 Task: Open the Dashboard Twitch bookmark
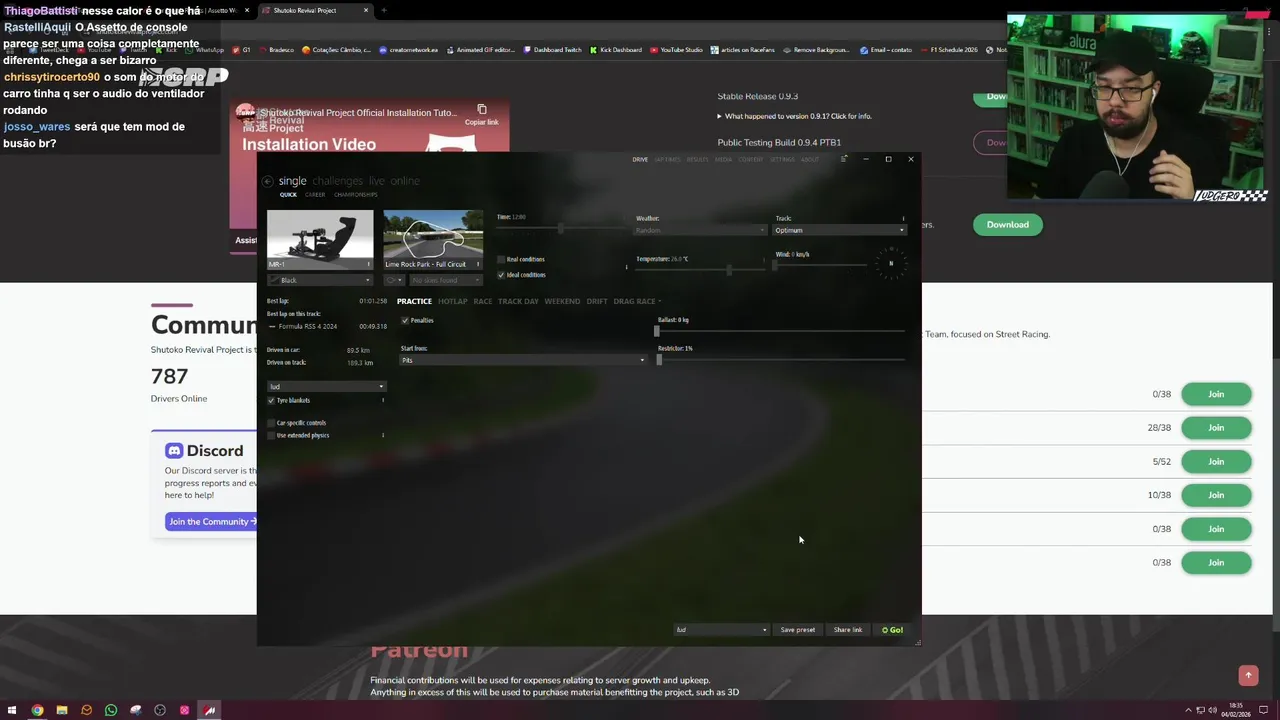coord(552,50)
